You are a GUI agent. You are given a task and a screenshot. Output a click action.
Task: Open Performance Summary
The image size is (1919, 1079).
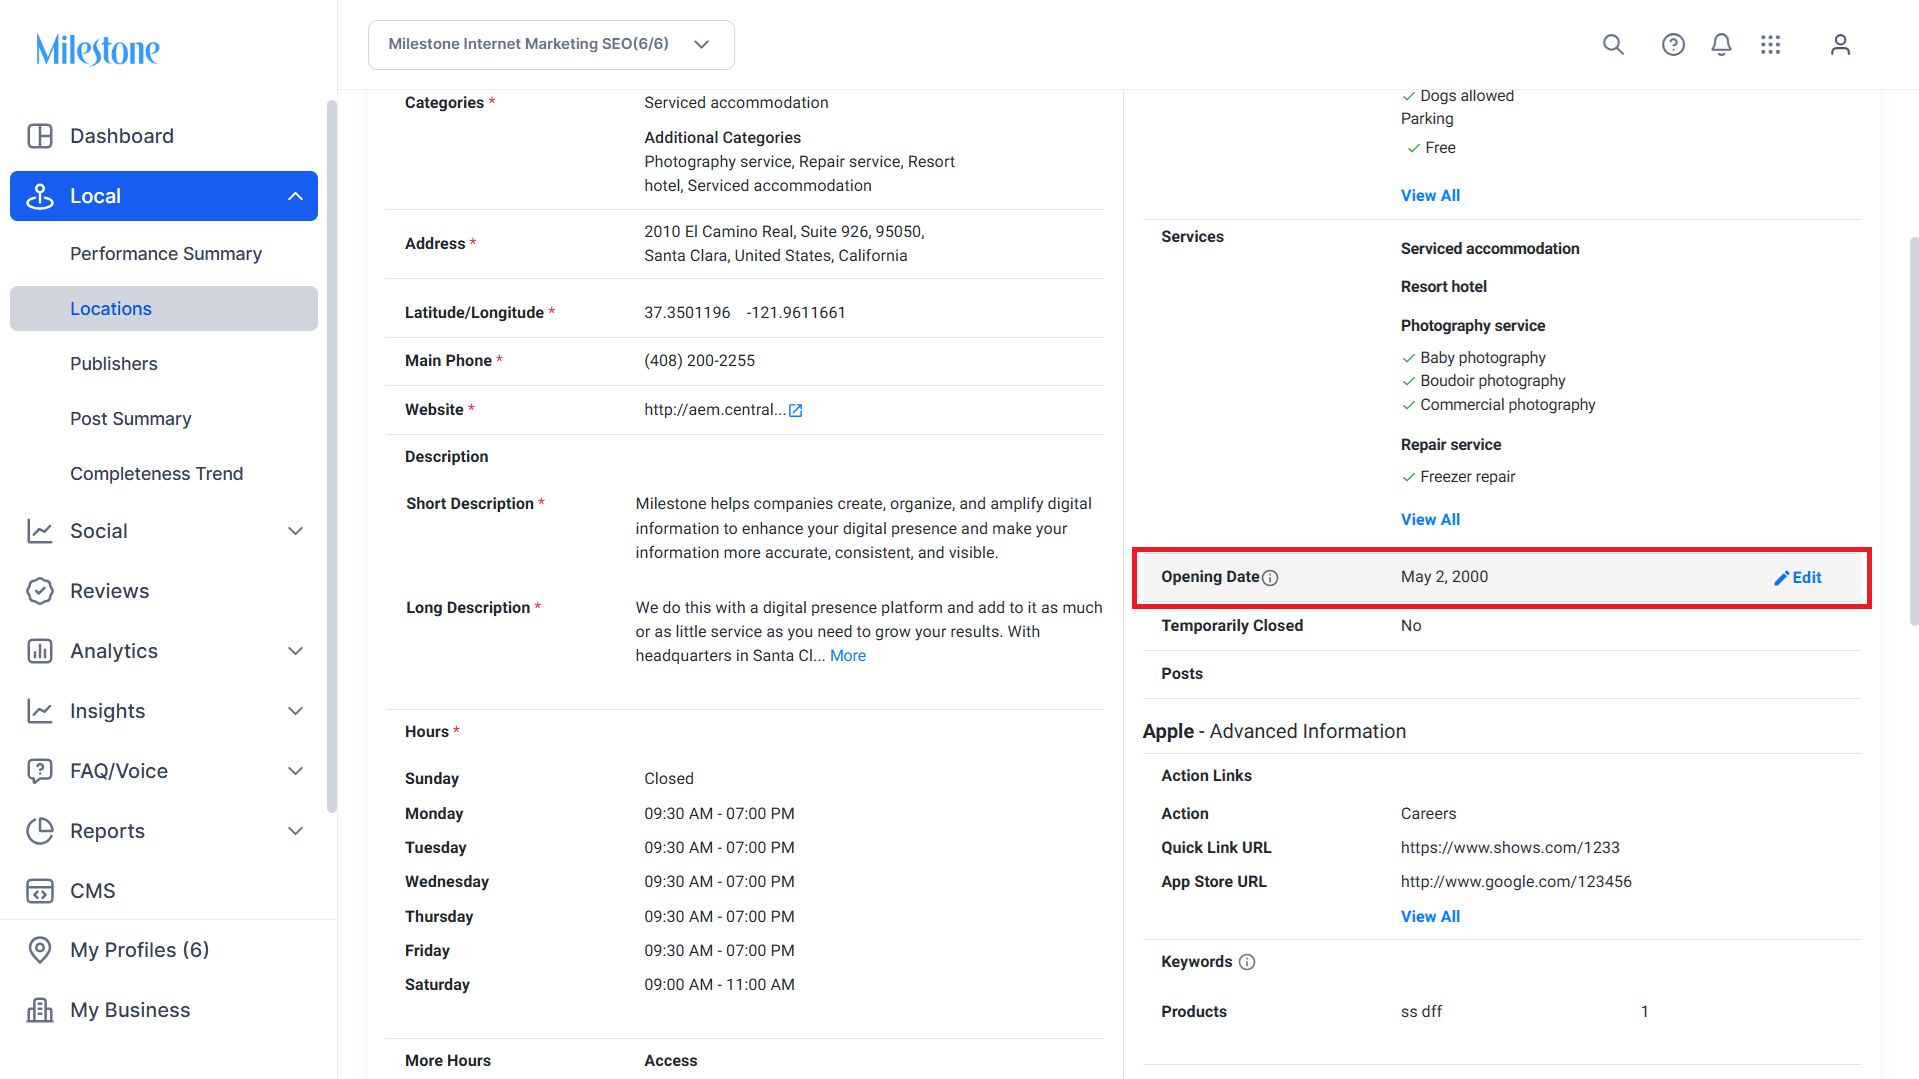pos(164,254)
